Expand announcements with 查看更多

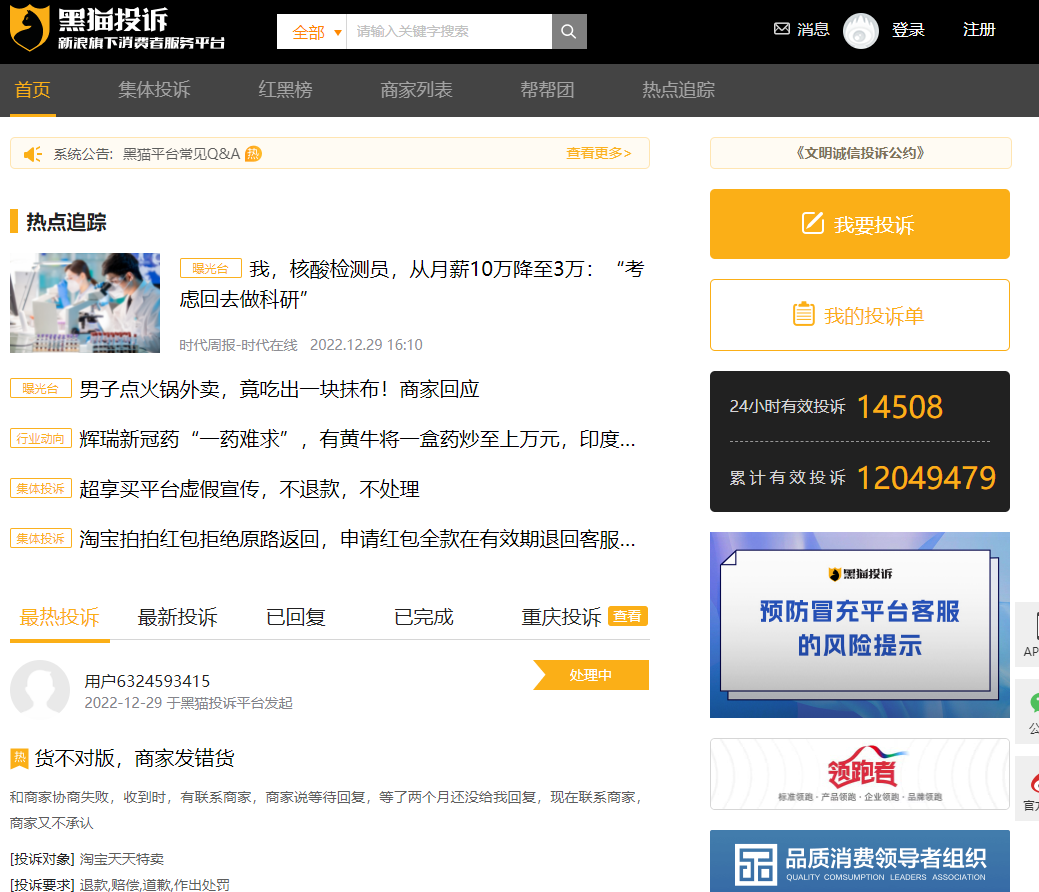pyautogui.click(x=598, y=154)
